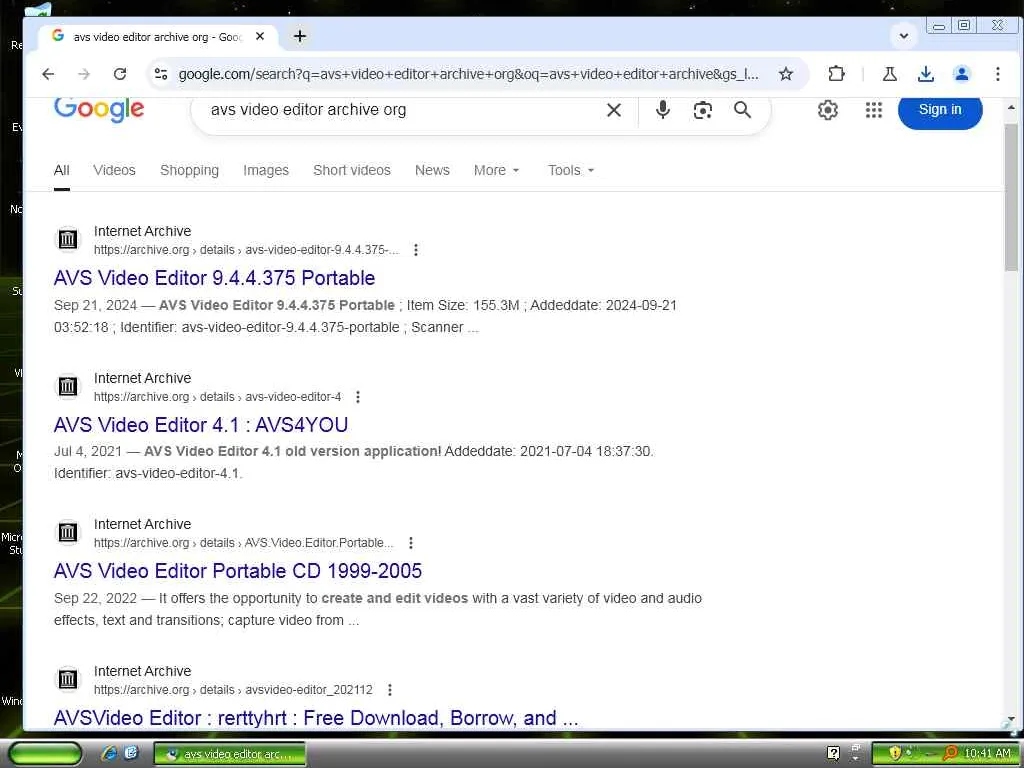The height and width of the screenshot is (768, 1024).
Task: Open the Google apps grid
Action: tap(874, 110)
